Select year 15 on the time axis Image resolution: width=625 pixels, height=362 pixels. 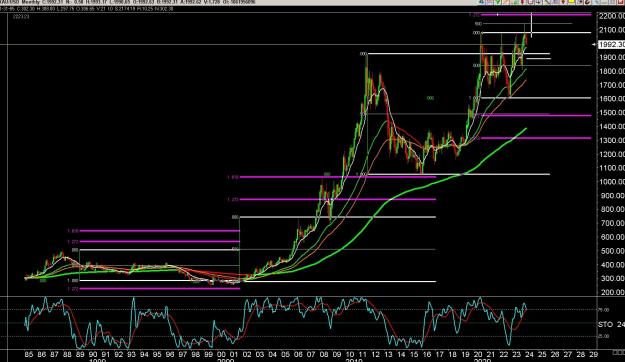coord(414,354)
